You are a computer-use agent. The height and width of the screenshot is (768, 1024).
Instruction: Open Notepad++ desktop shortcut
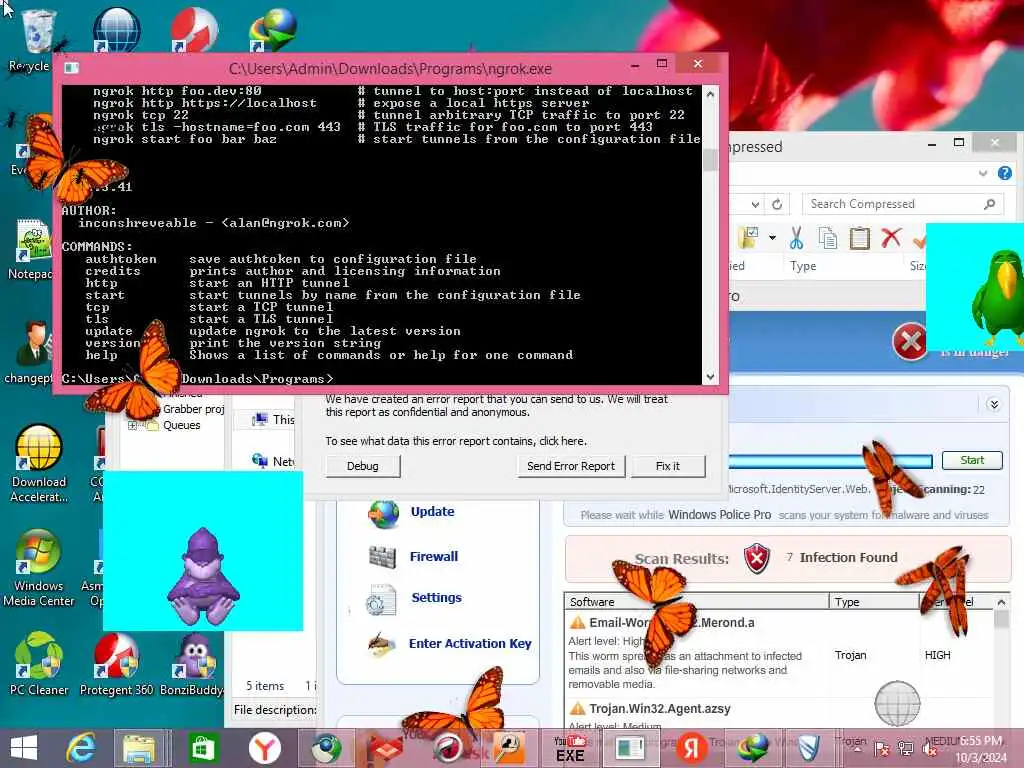click(x=31, y=249)
